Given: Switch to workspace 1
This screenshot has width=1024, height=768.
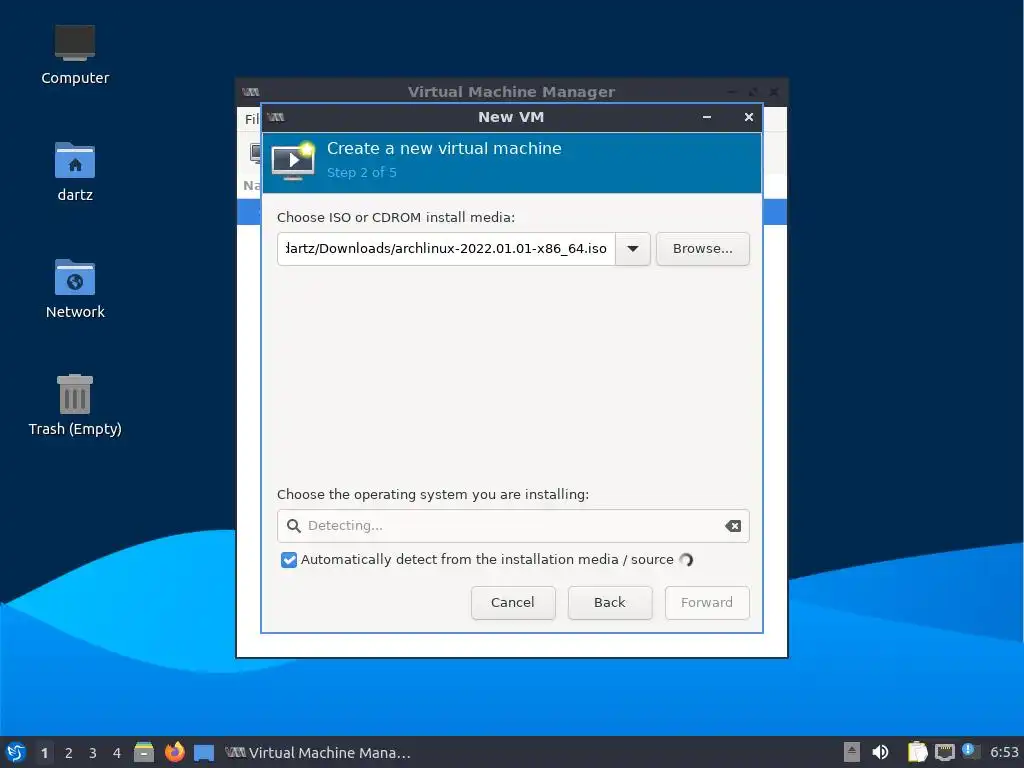Looking at the screenshot, I should (x=44, y=753).
